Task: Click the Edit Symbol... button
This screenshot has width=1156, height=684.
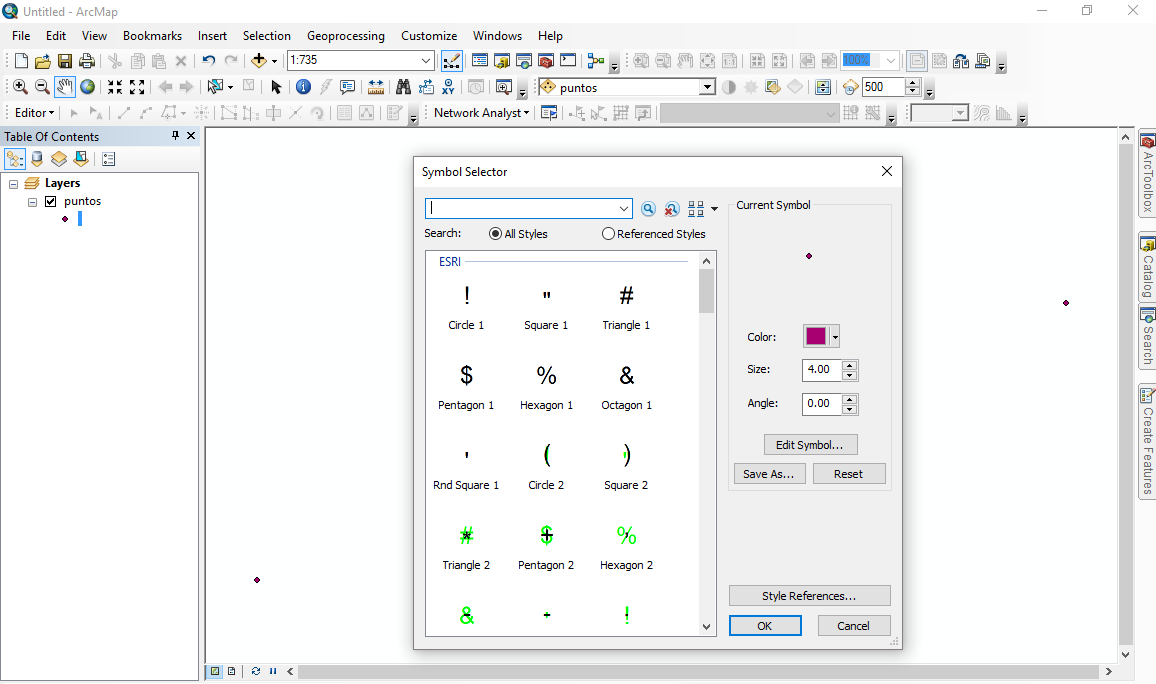Action: click(x=809, y=445)
